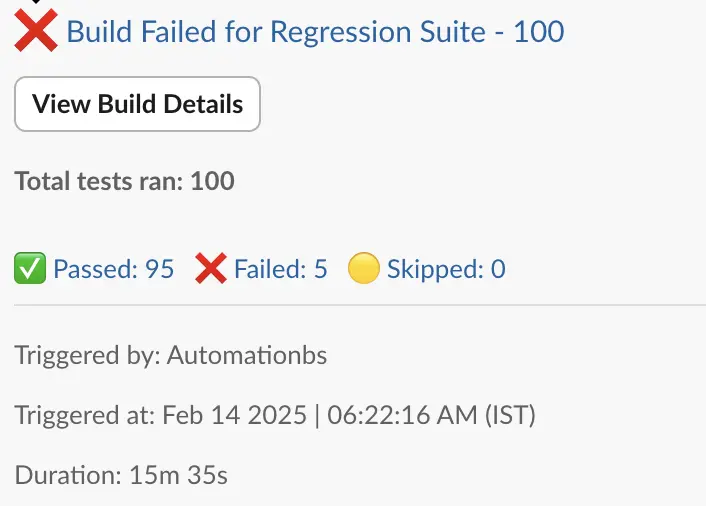Viewport: 706px width, 506px height.
Task: Click the Feb 14 2025 date
Action: click(234, 415)
